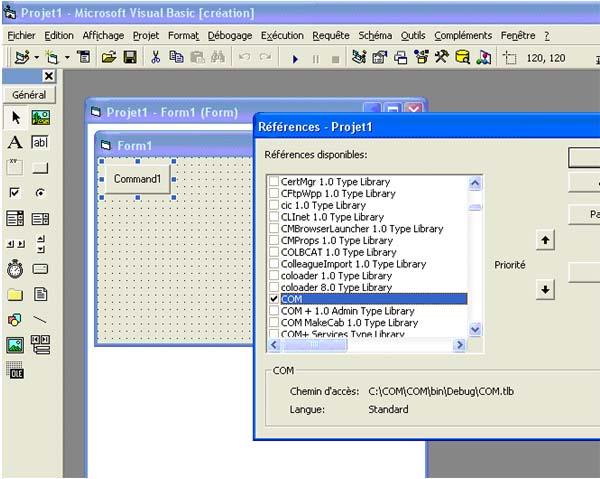Check CertMgr 1.0 Type Library
Viewport: 600px width, 479px height.
pyautogui.click(x=274, y=181)
